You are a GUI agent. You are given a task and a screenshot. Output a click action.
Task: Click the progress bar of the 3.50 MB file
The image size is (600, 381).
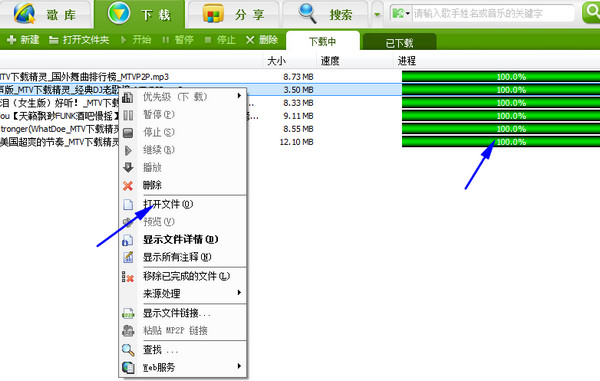coord(501,90)
